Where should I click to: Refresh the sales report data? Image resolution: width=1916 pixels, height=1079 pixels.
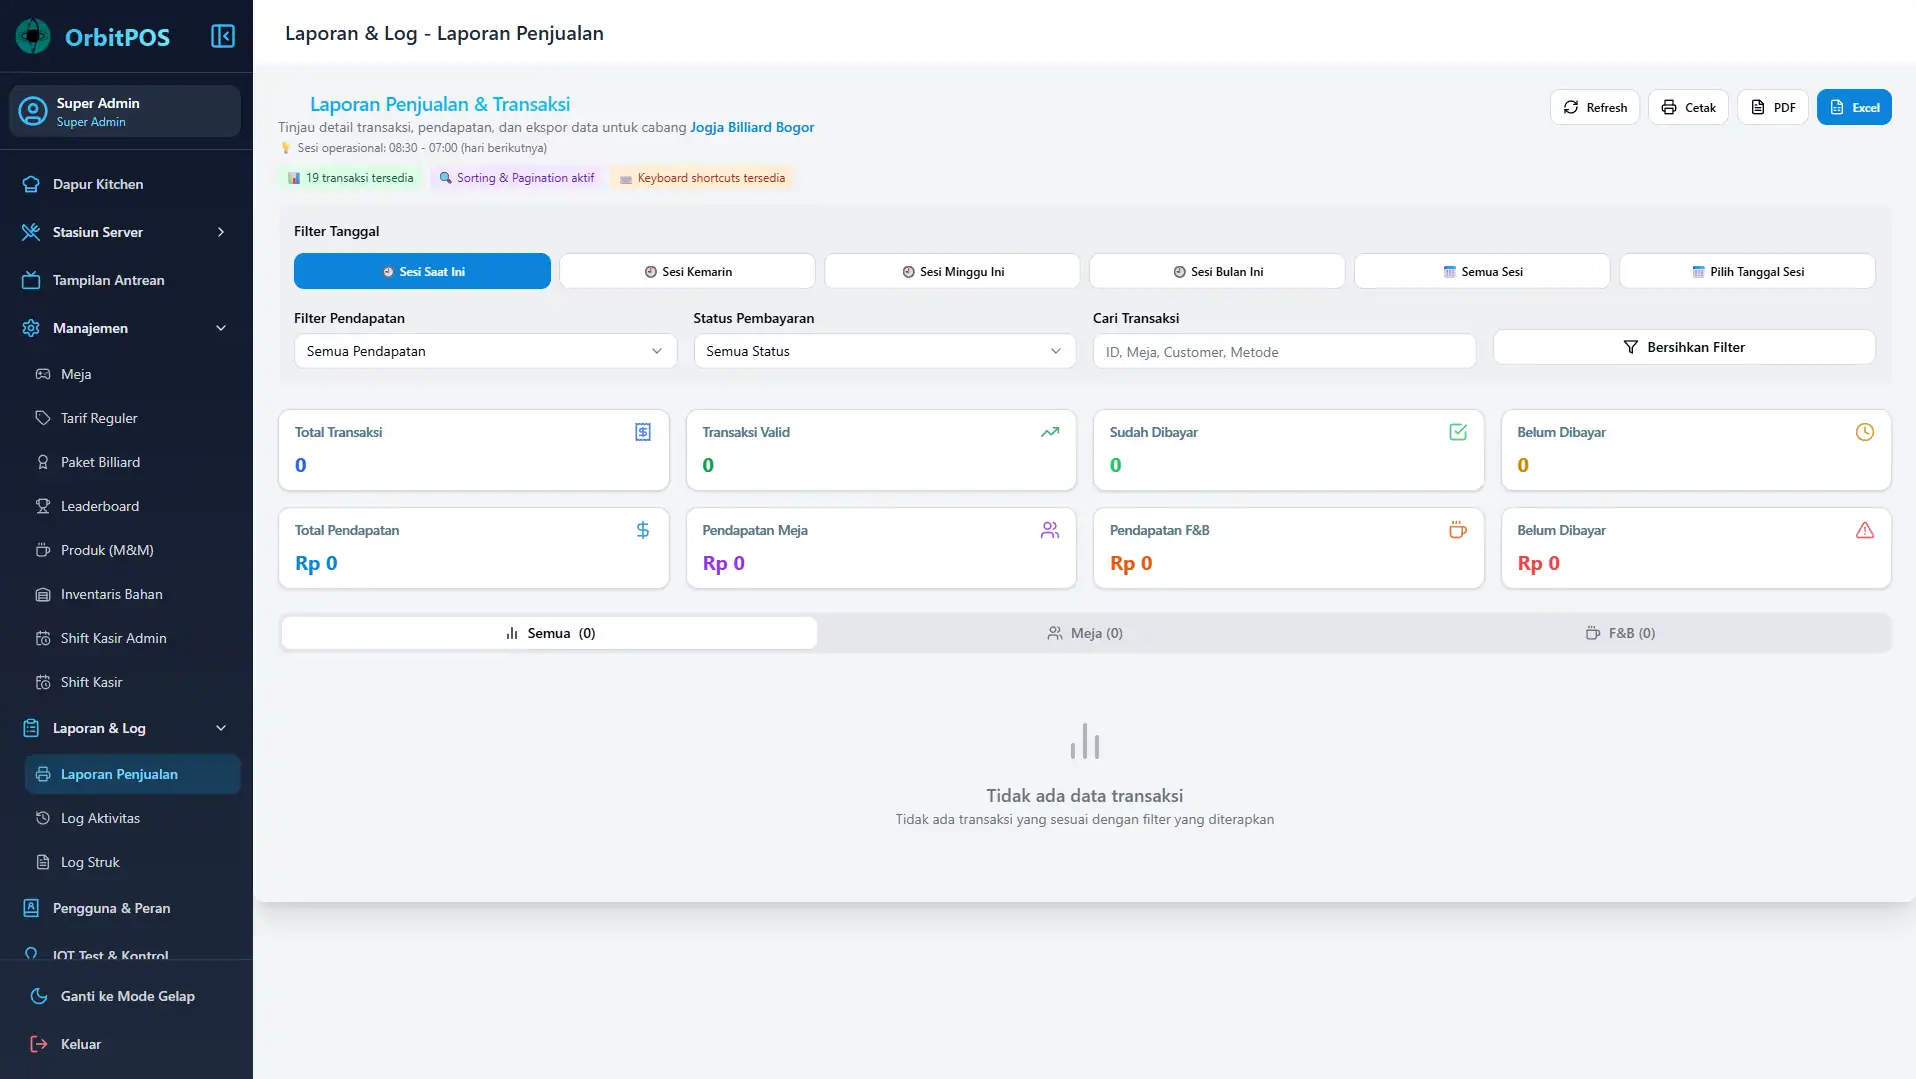tap(1594, 107)
